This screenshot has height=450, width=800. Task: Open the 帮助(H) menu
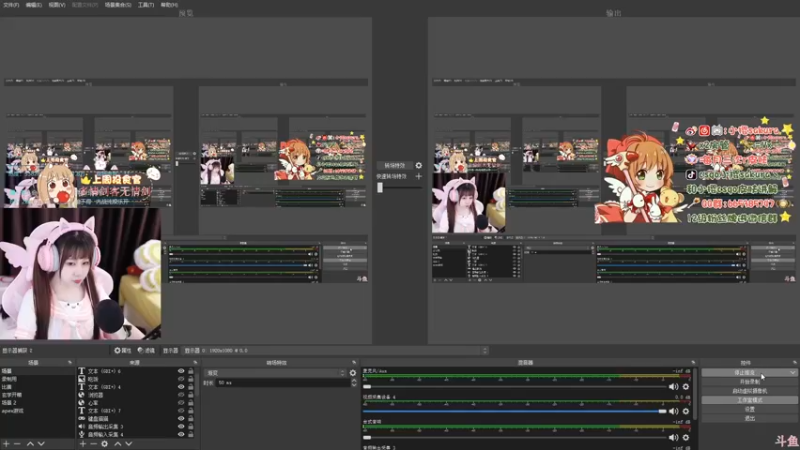(x=169, y=5)
